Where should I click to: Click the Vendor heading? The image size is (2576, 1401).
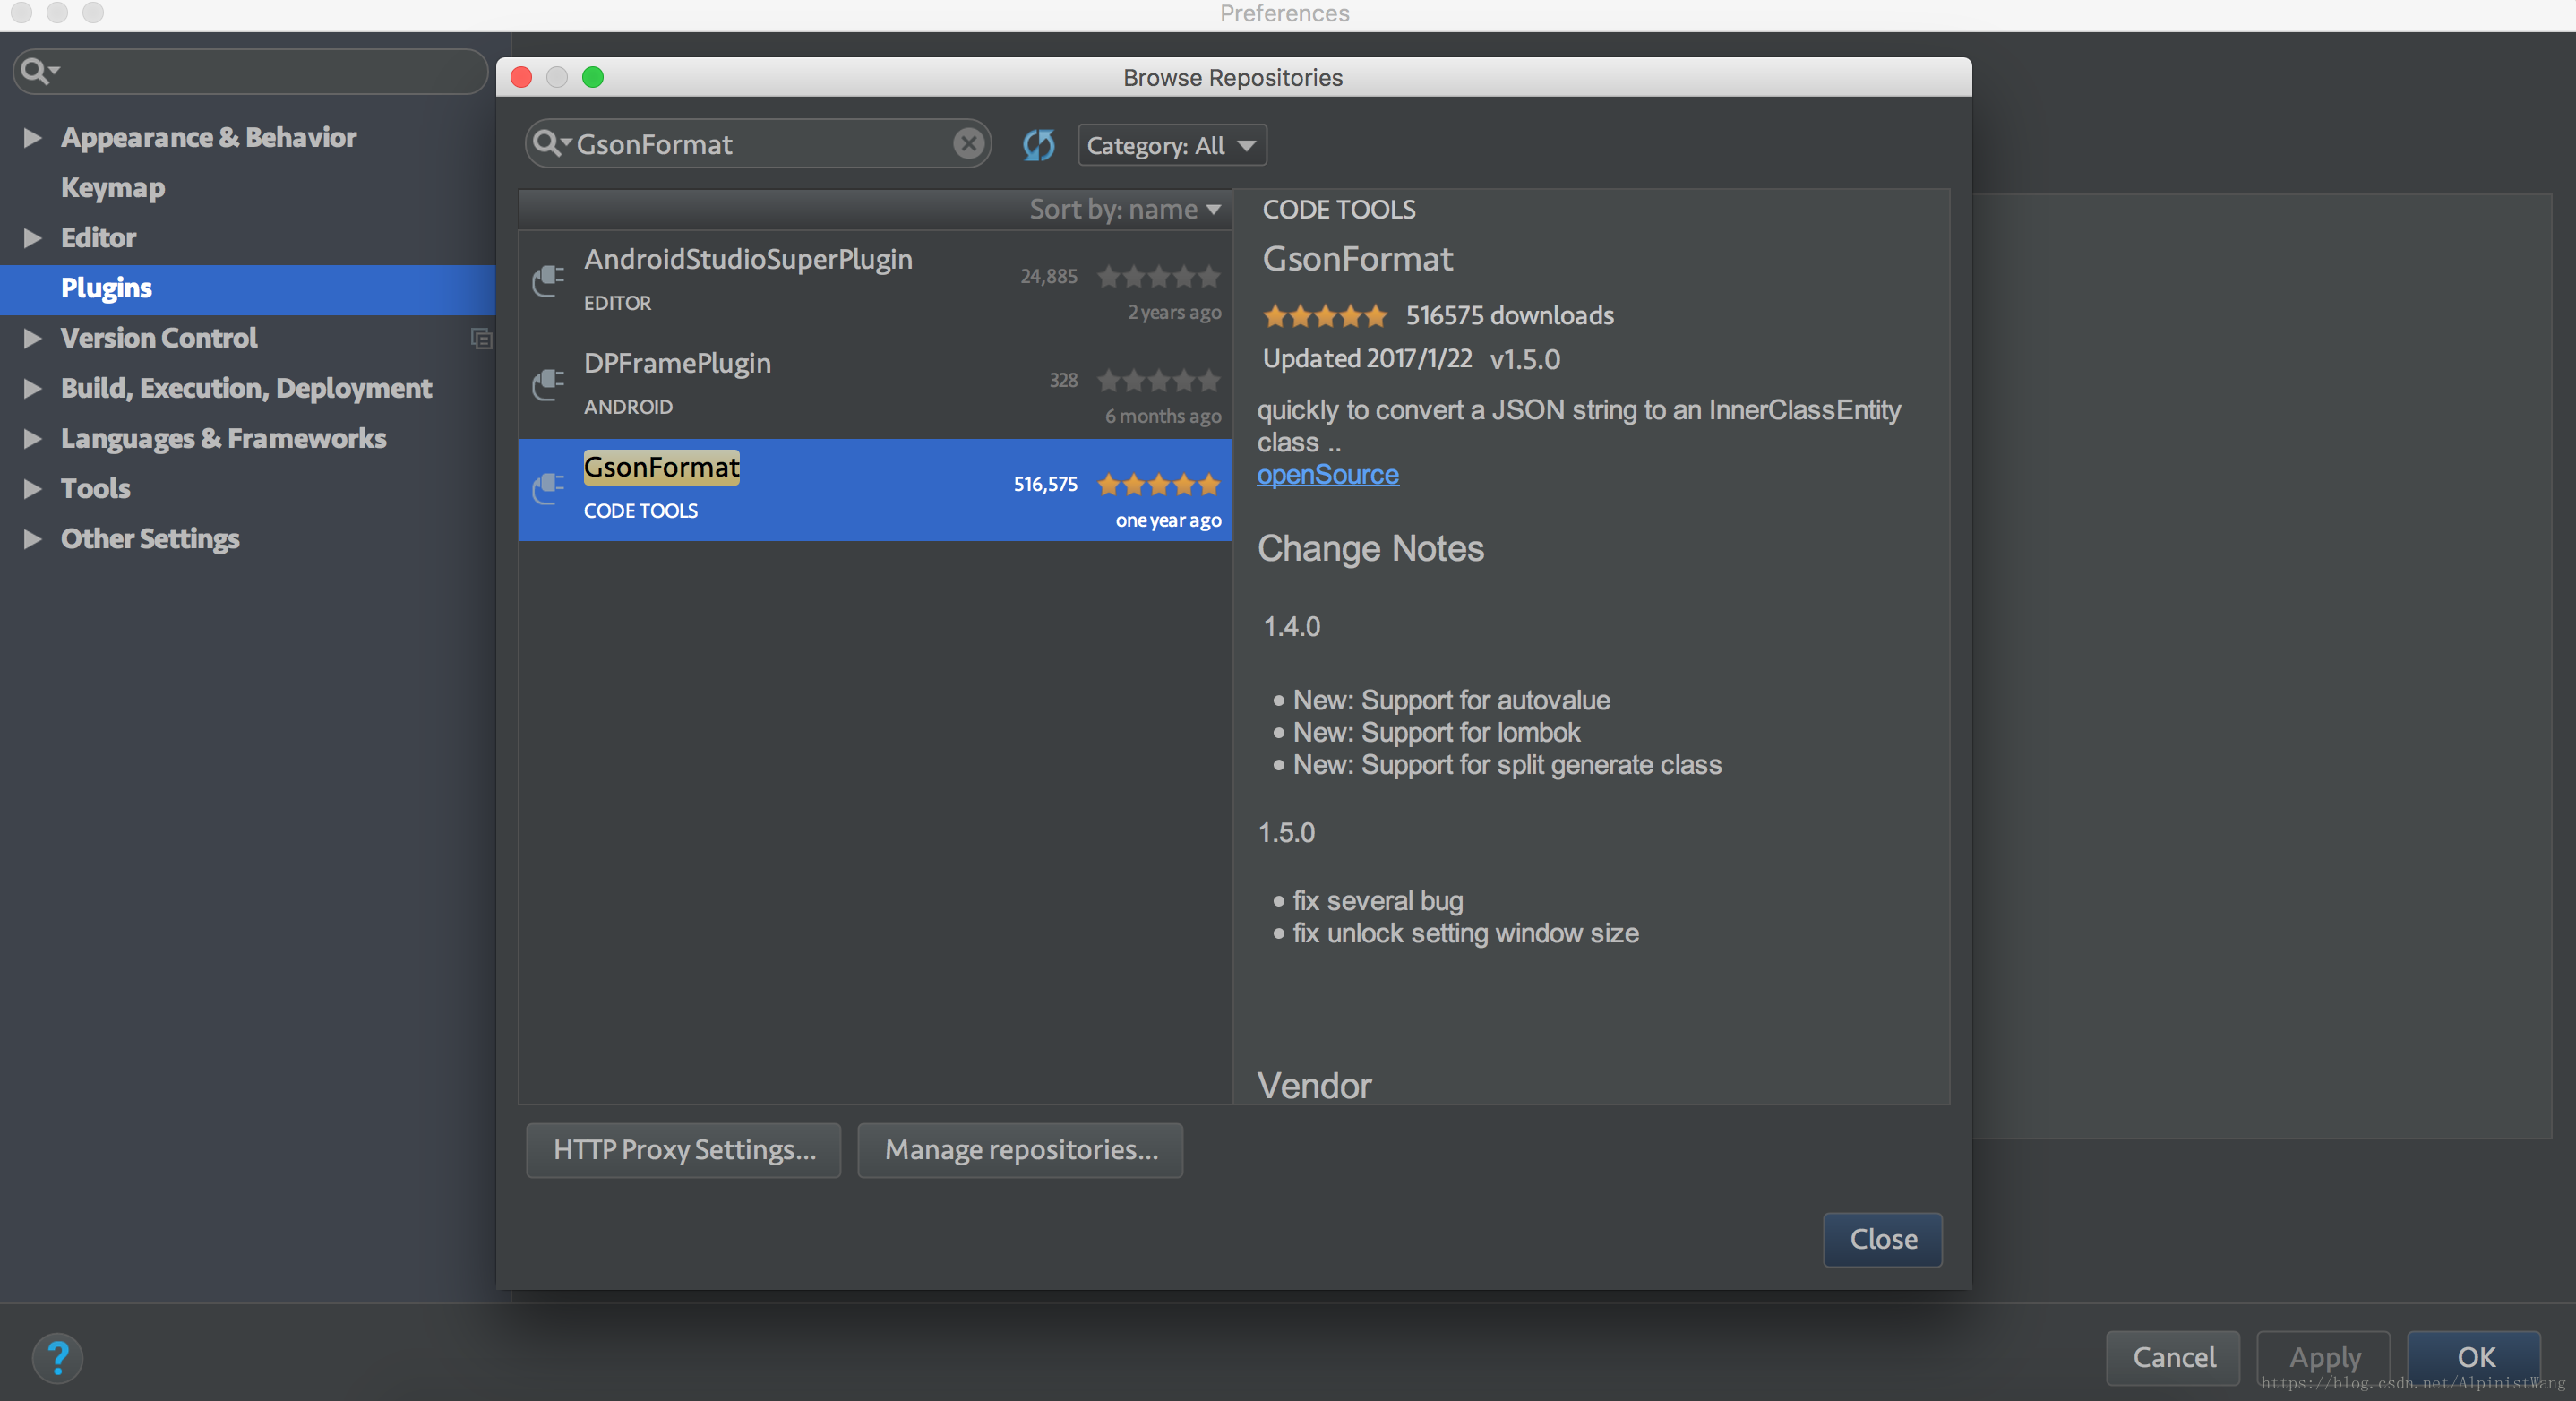pos(1314,1085)
